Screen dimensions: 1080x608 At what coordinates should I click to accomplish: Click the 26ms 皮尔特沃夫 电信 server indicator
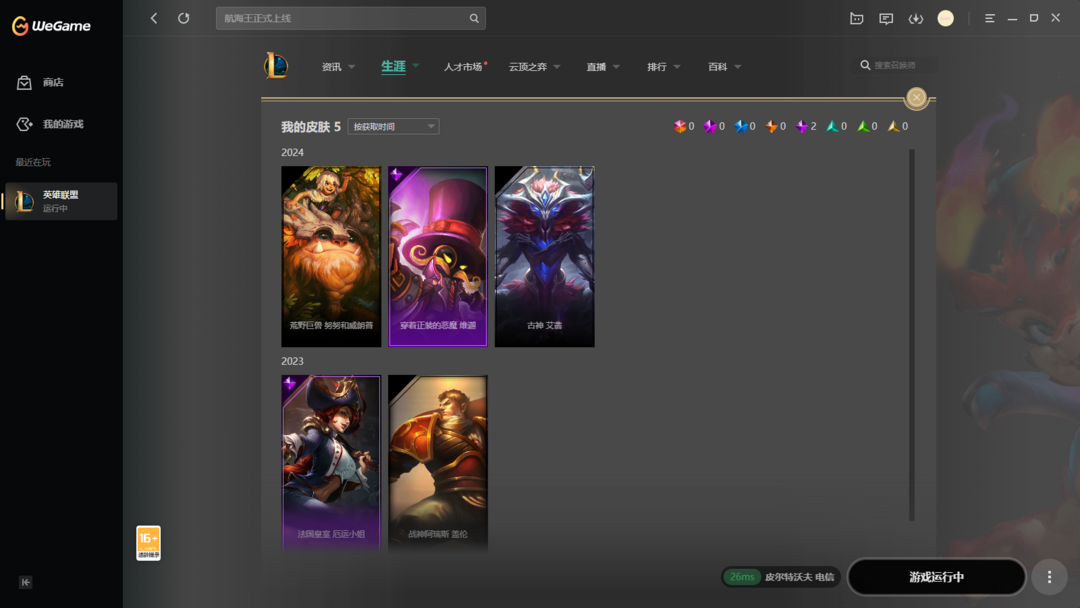(x=781, y=577)
